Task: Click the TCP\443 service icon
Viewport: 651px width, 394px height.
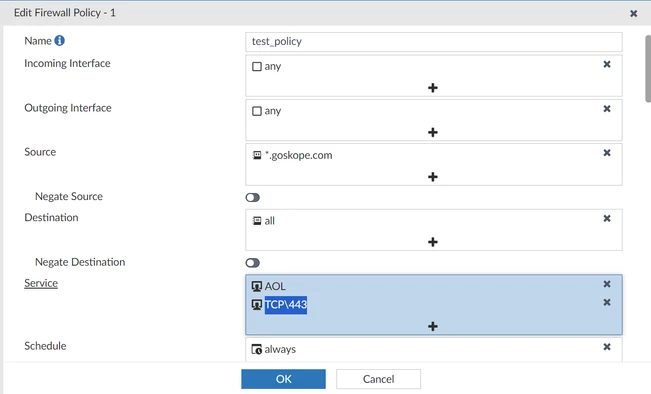Action: click(x=257, y=305)
